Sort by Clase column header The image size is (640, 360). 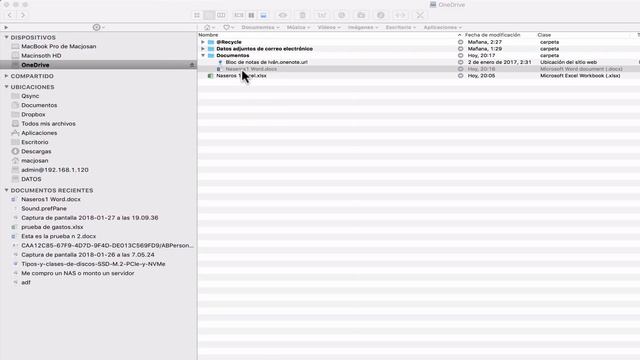pyautogui.click(x=544, y=35)
